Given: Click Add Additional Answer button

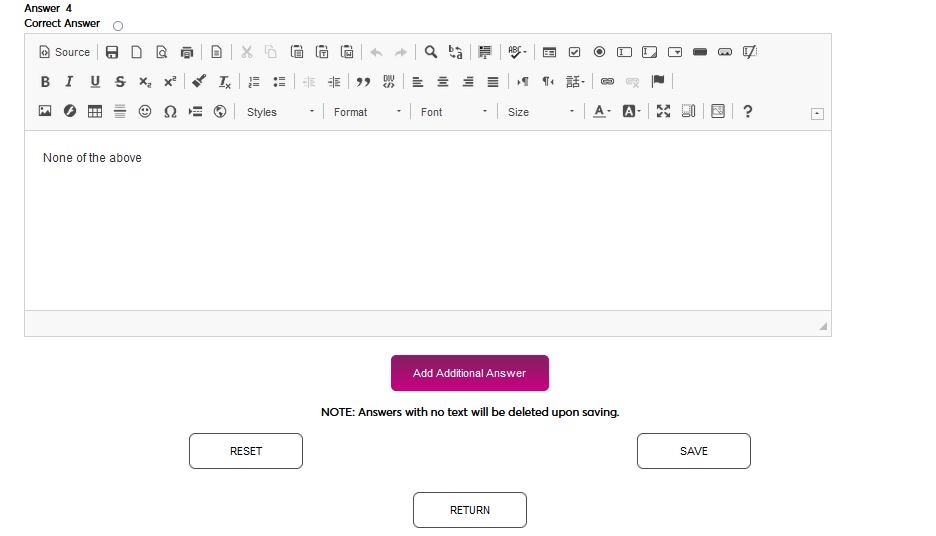Looking at the screenshot, I should 470,373.
